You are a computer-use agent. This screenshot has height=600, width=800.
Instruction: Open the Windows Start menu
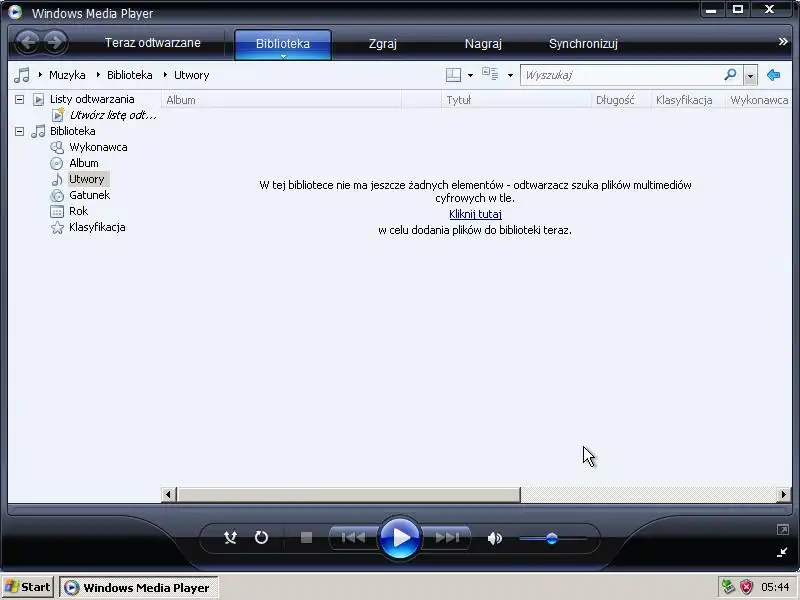27,587
